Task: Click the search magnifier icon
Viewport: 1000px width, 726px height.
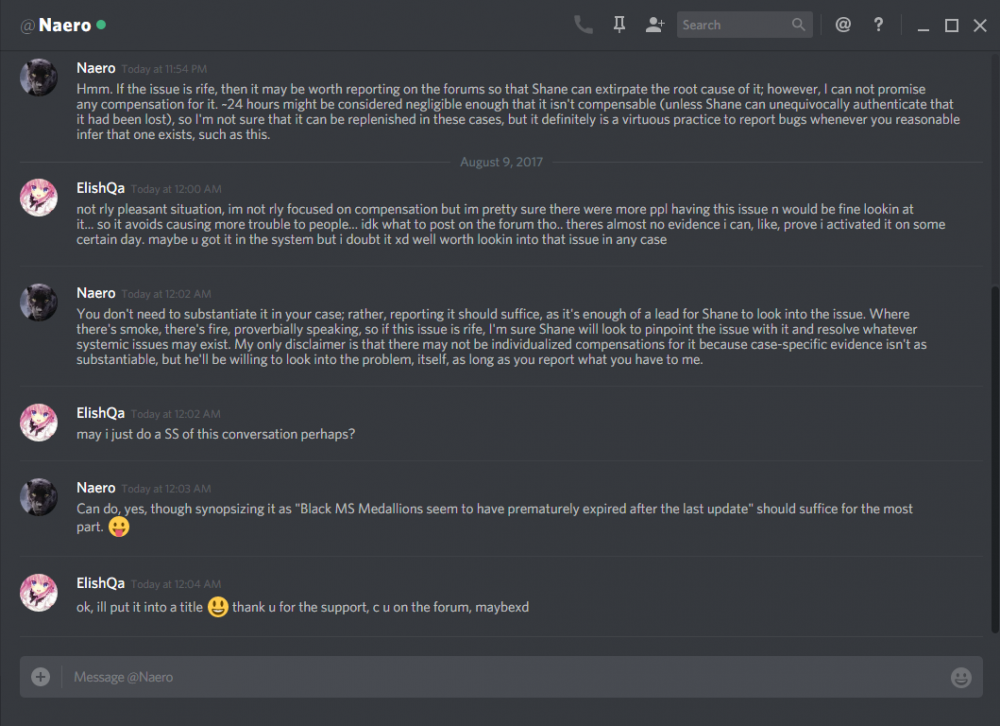Action: 798,25
